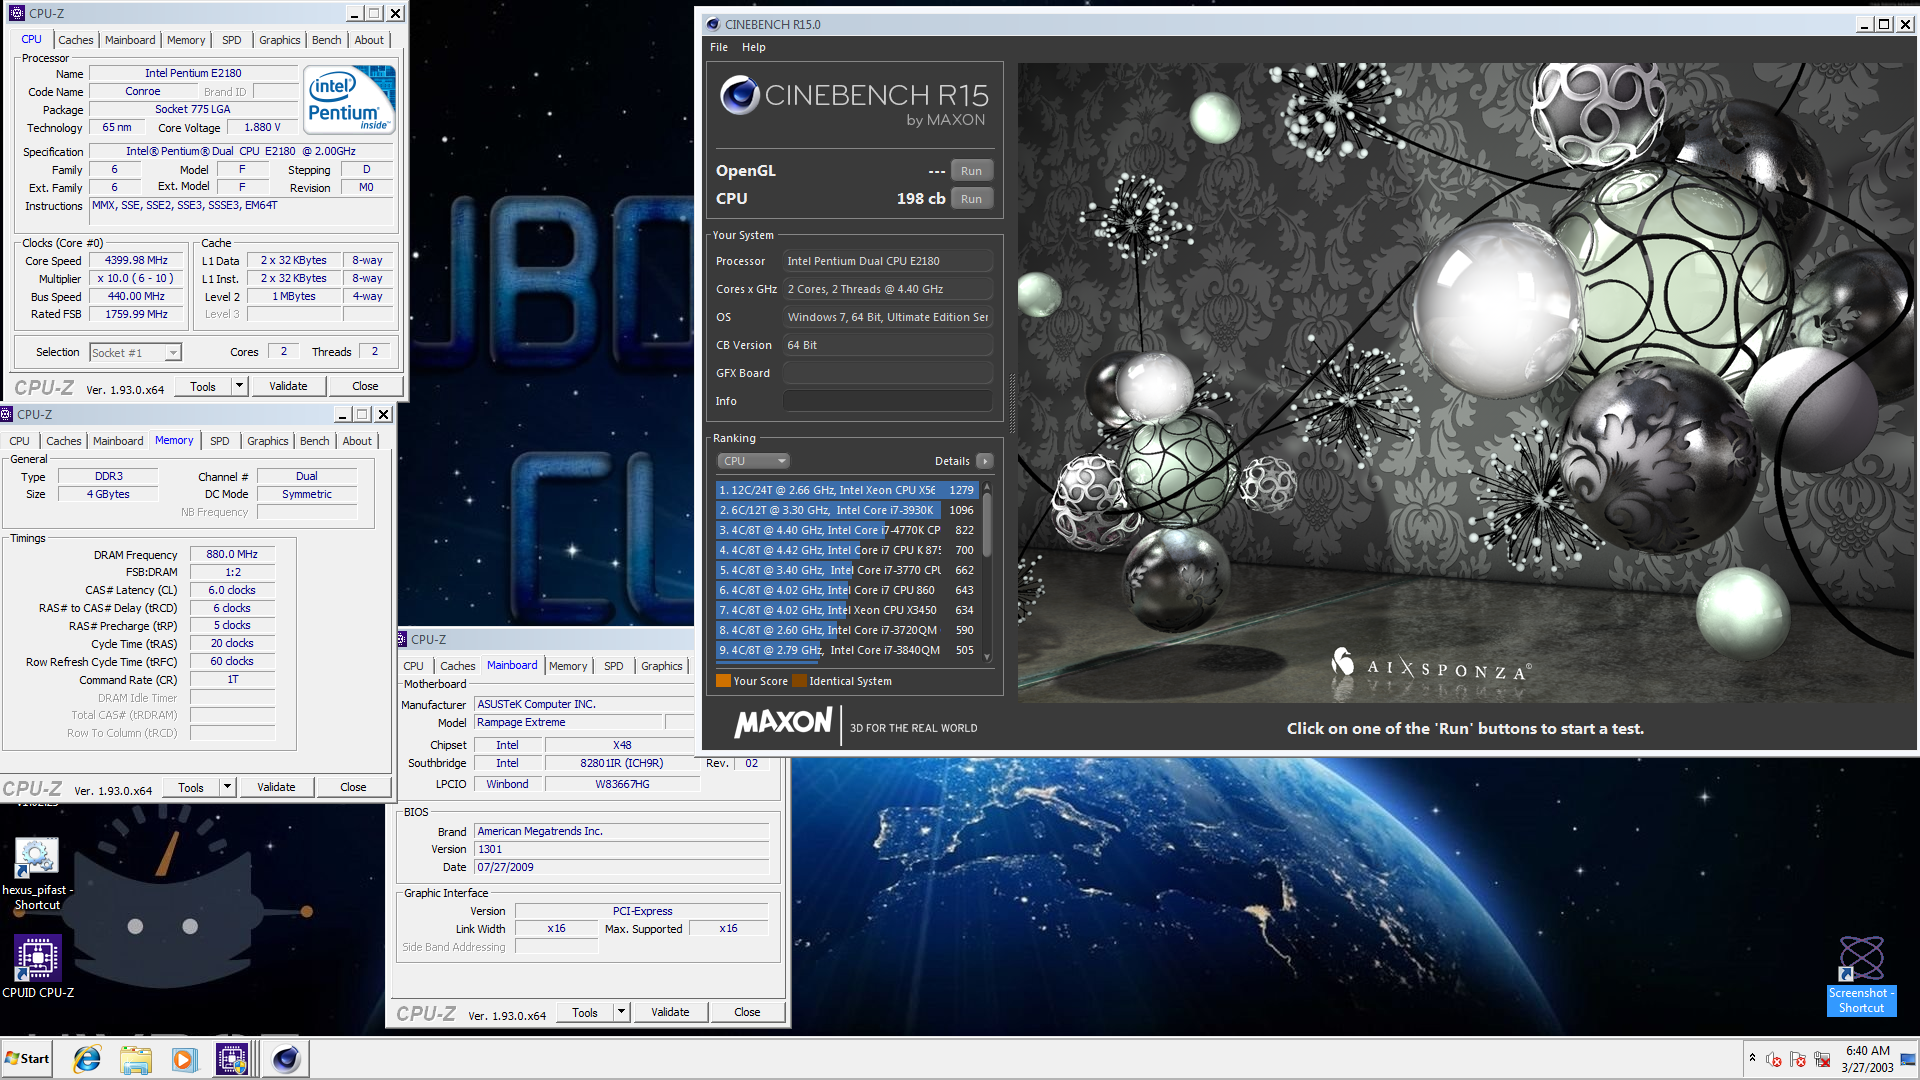Image resolution: width=1920 pixels, height=1080 pixels.
Task: Click the Cinebench R15 sphere logo
Action: click(x=740, y=95)
